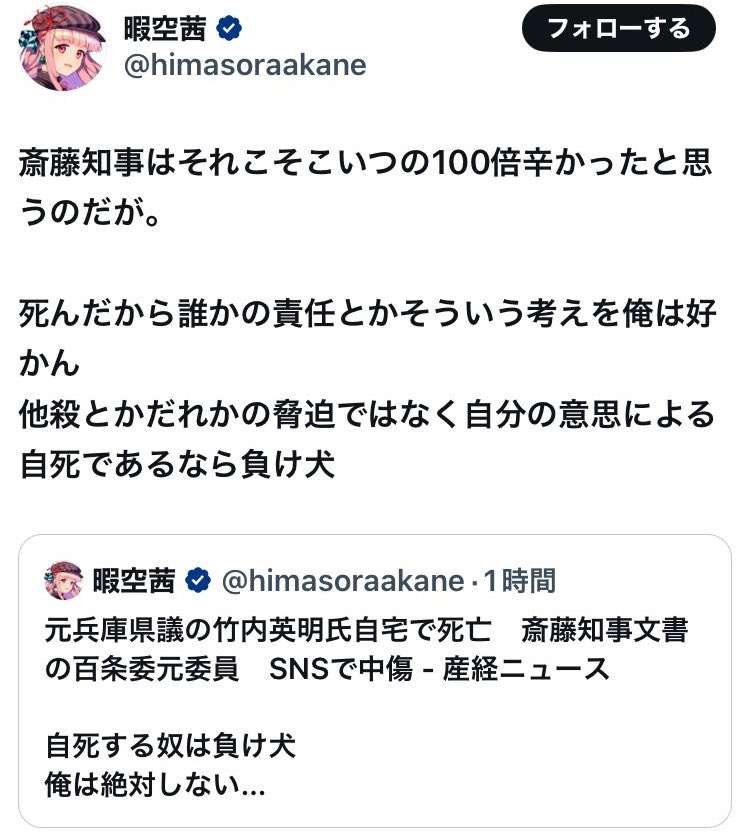
Task: Click the main post paragraph beginning 斎藤知事はそれこそ
Action: pyautogui.click(x=365, y=187)
